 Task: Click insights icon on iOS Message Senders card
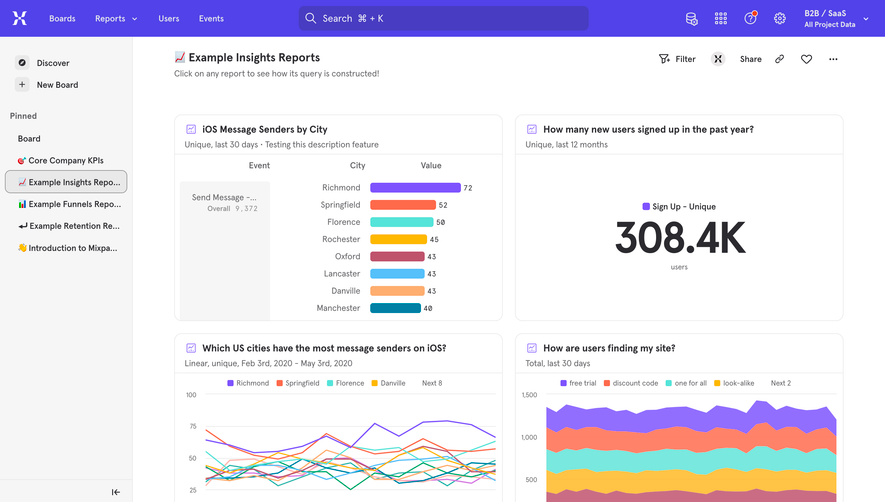coord(191,129)
